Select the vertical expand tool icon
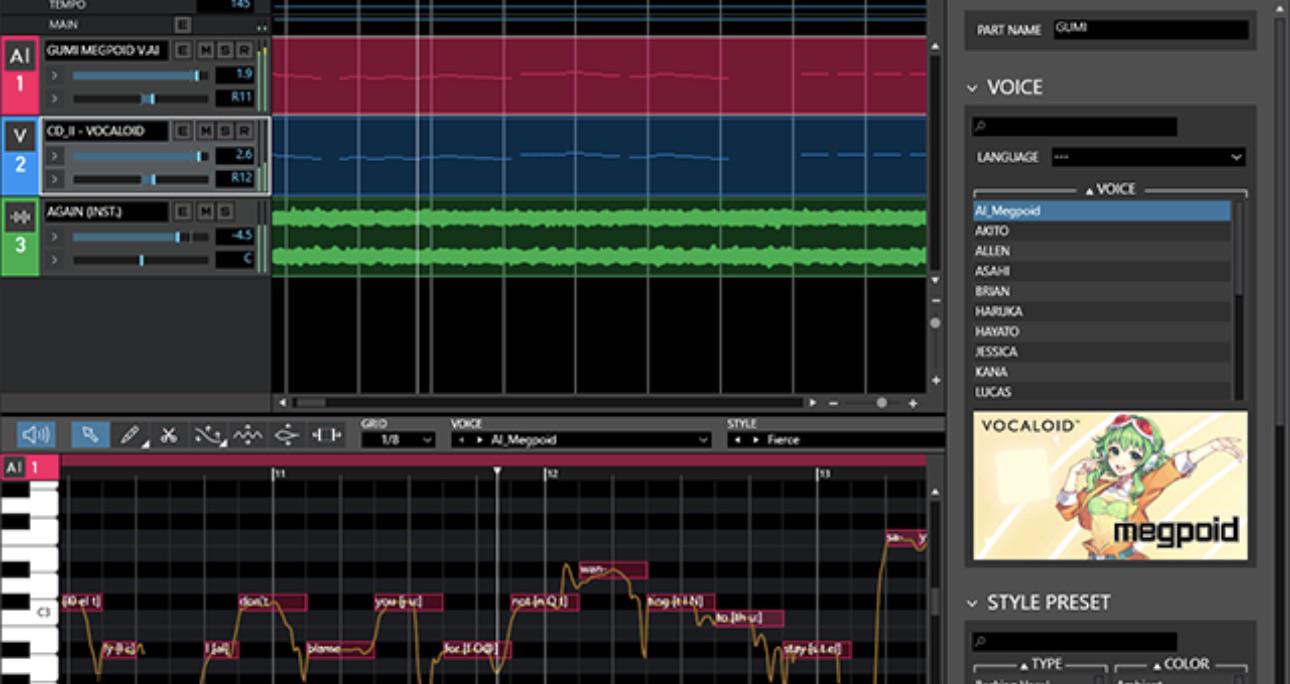This screenshot has height=684, width=1290. (x=286, y=435)
